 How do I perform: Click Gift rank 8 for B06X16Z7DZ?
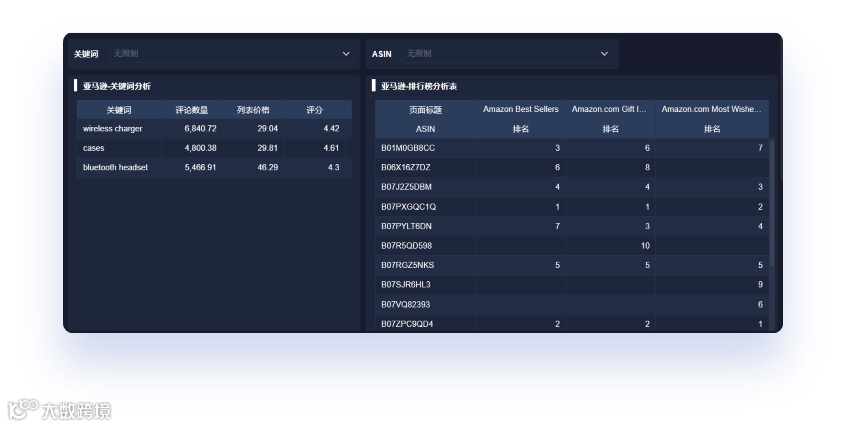tap(647, 167)
